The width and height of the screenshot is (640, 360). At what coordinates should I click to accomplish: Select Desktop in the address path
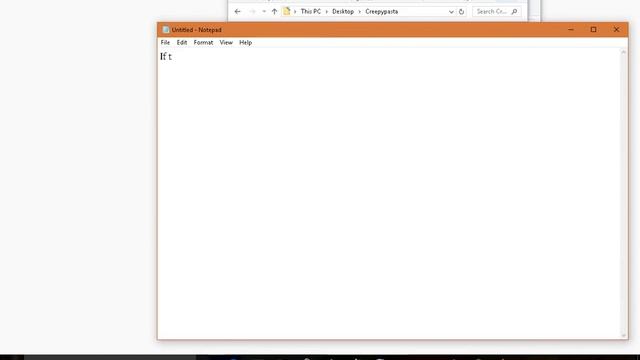tap(343, 11)
